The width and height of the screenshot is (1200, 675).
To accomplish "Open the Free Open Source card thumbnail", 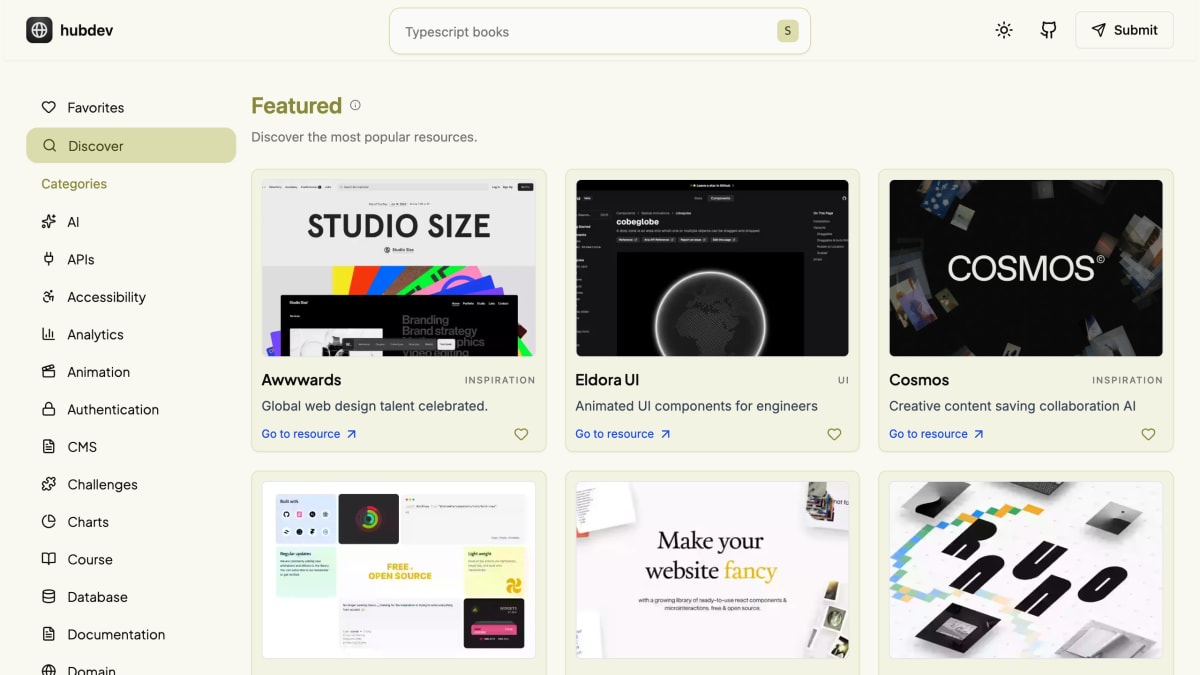I will [398, 570].
